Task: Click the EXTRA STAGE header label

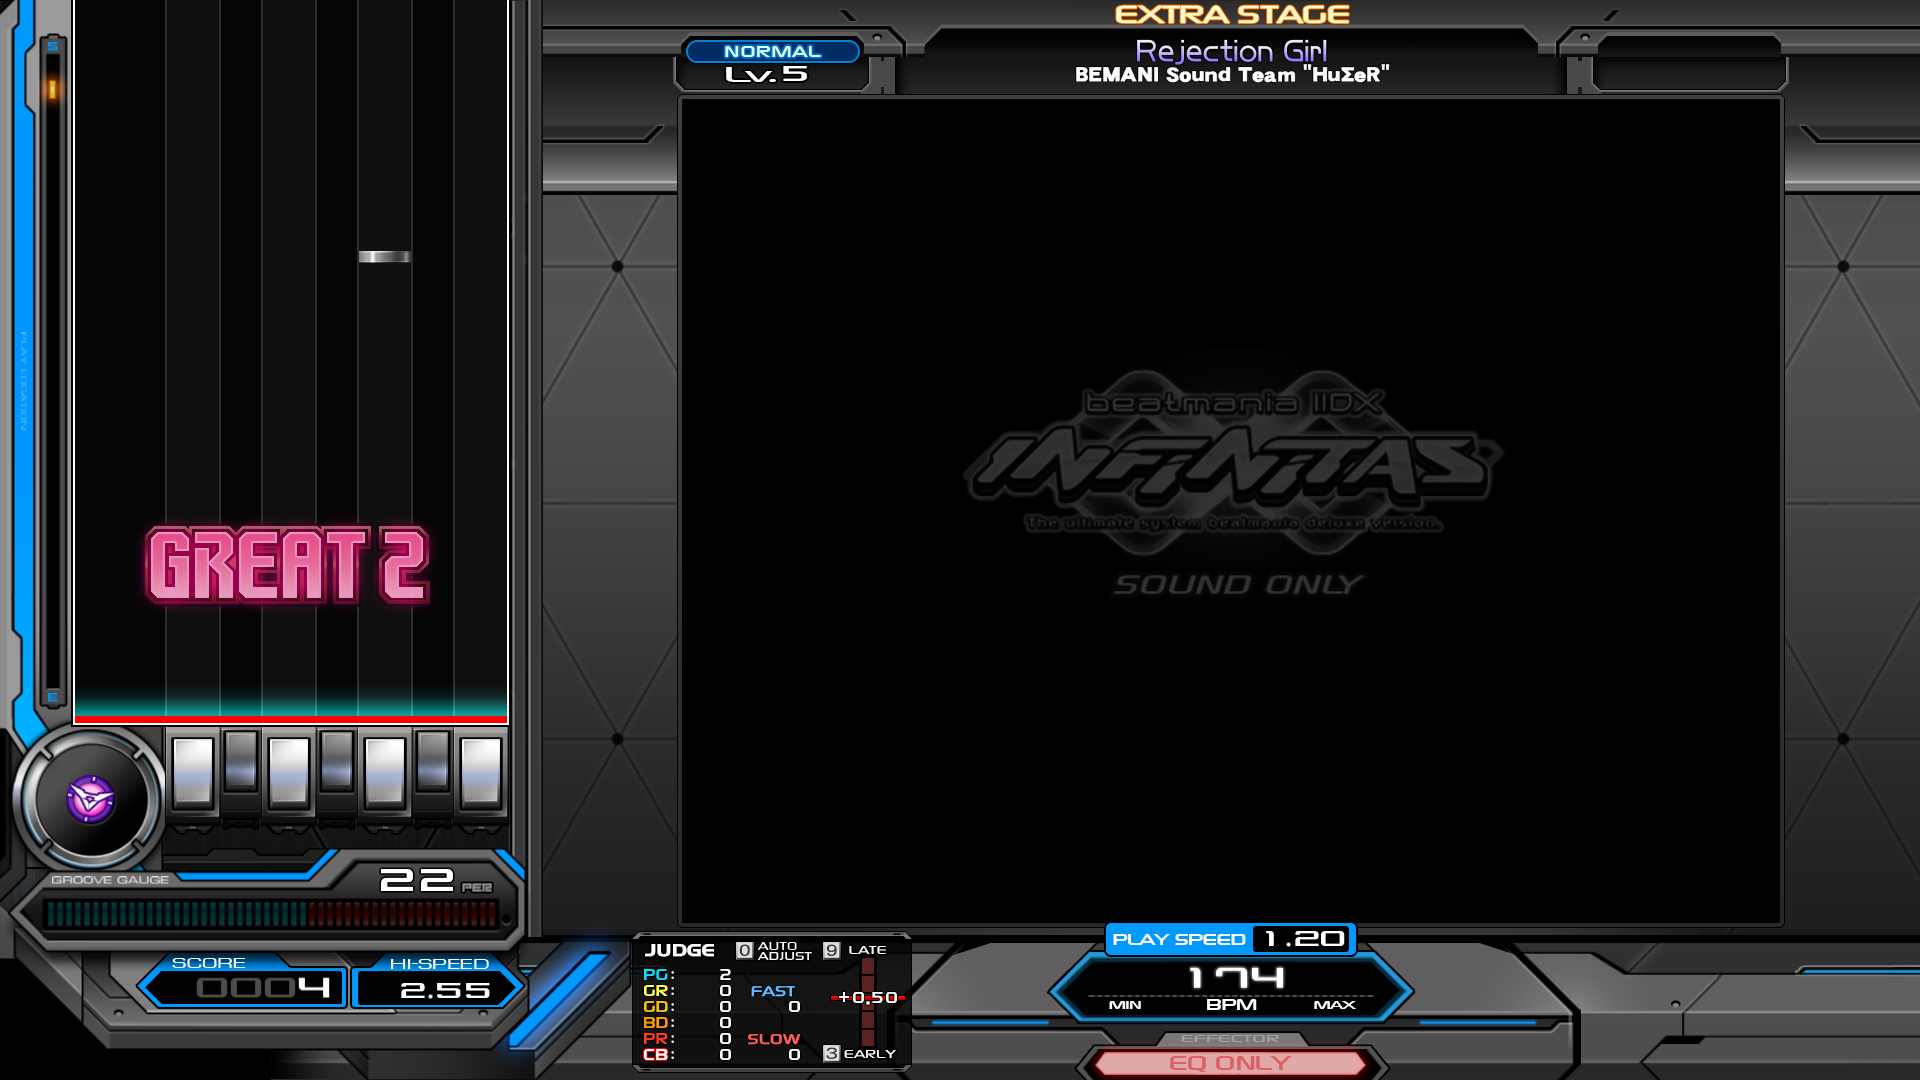Action: click(x=1232, y=15)
